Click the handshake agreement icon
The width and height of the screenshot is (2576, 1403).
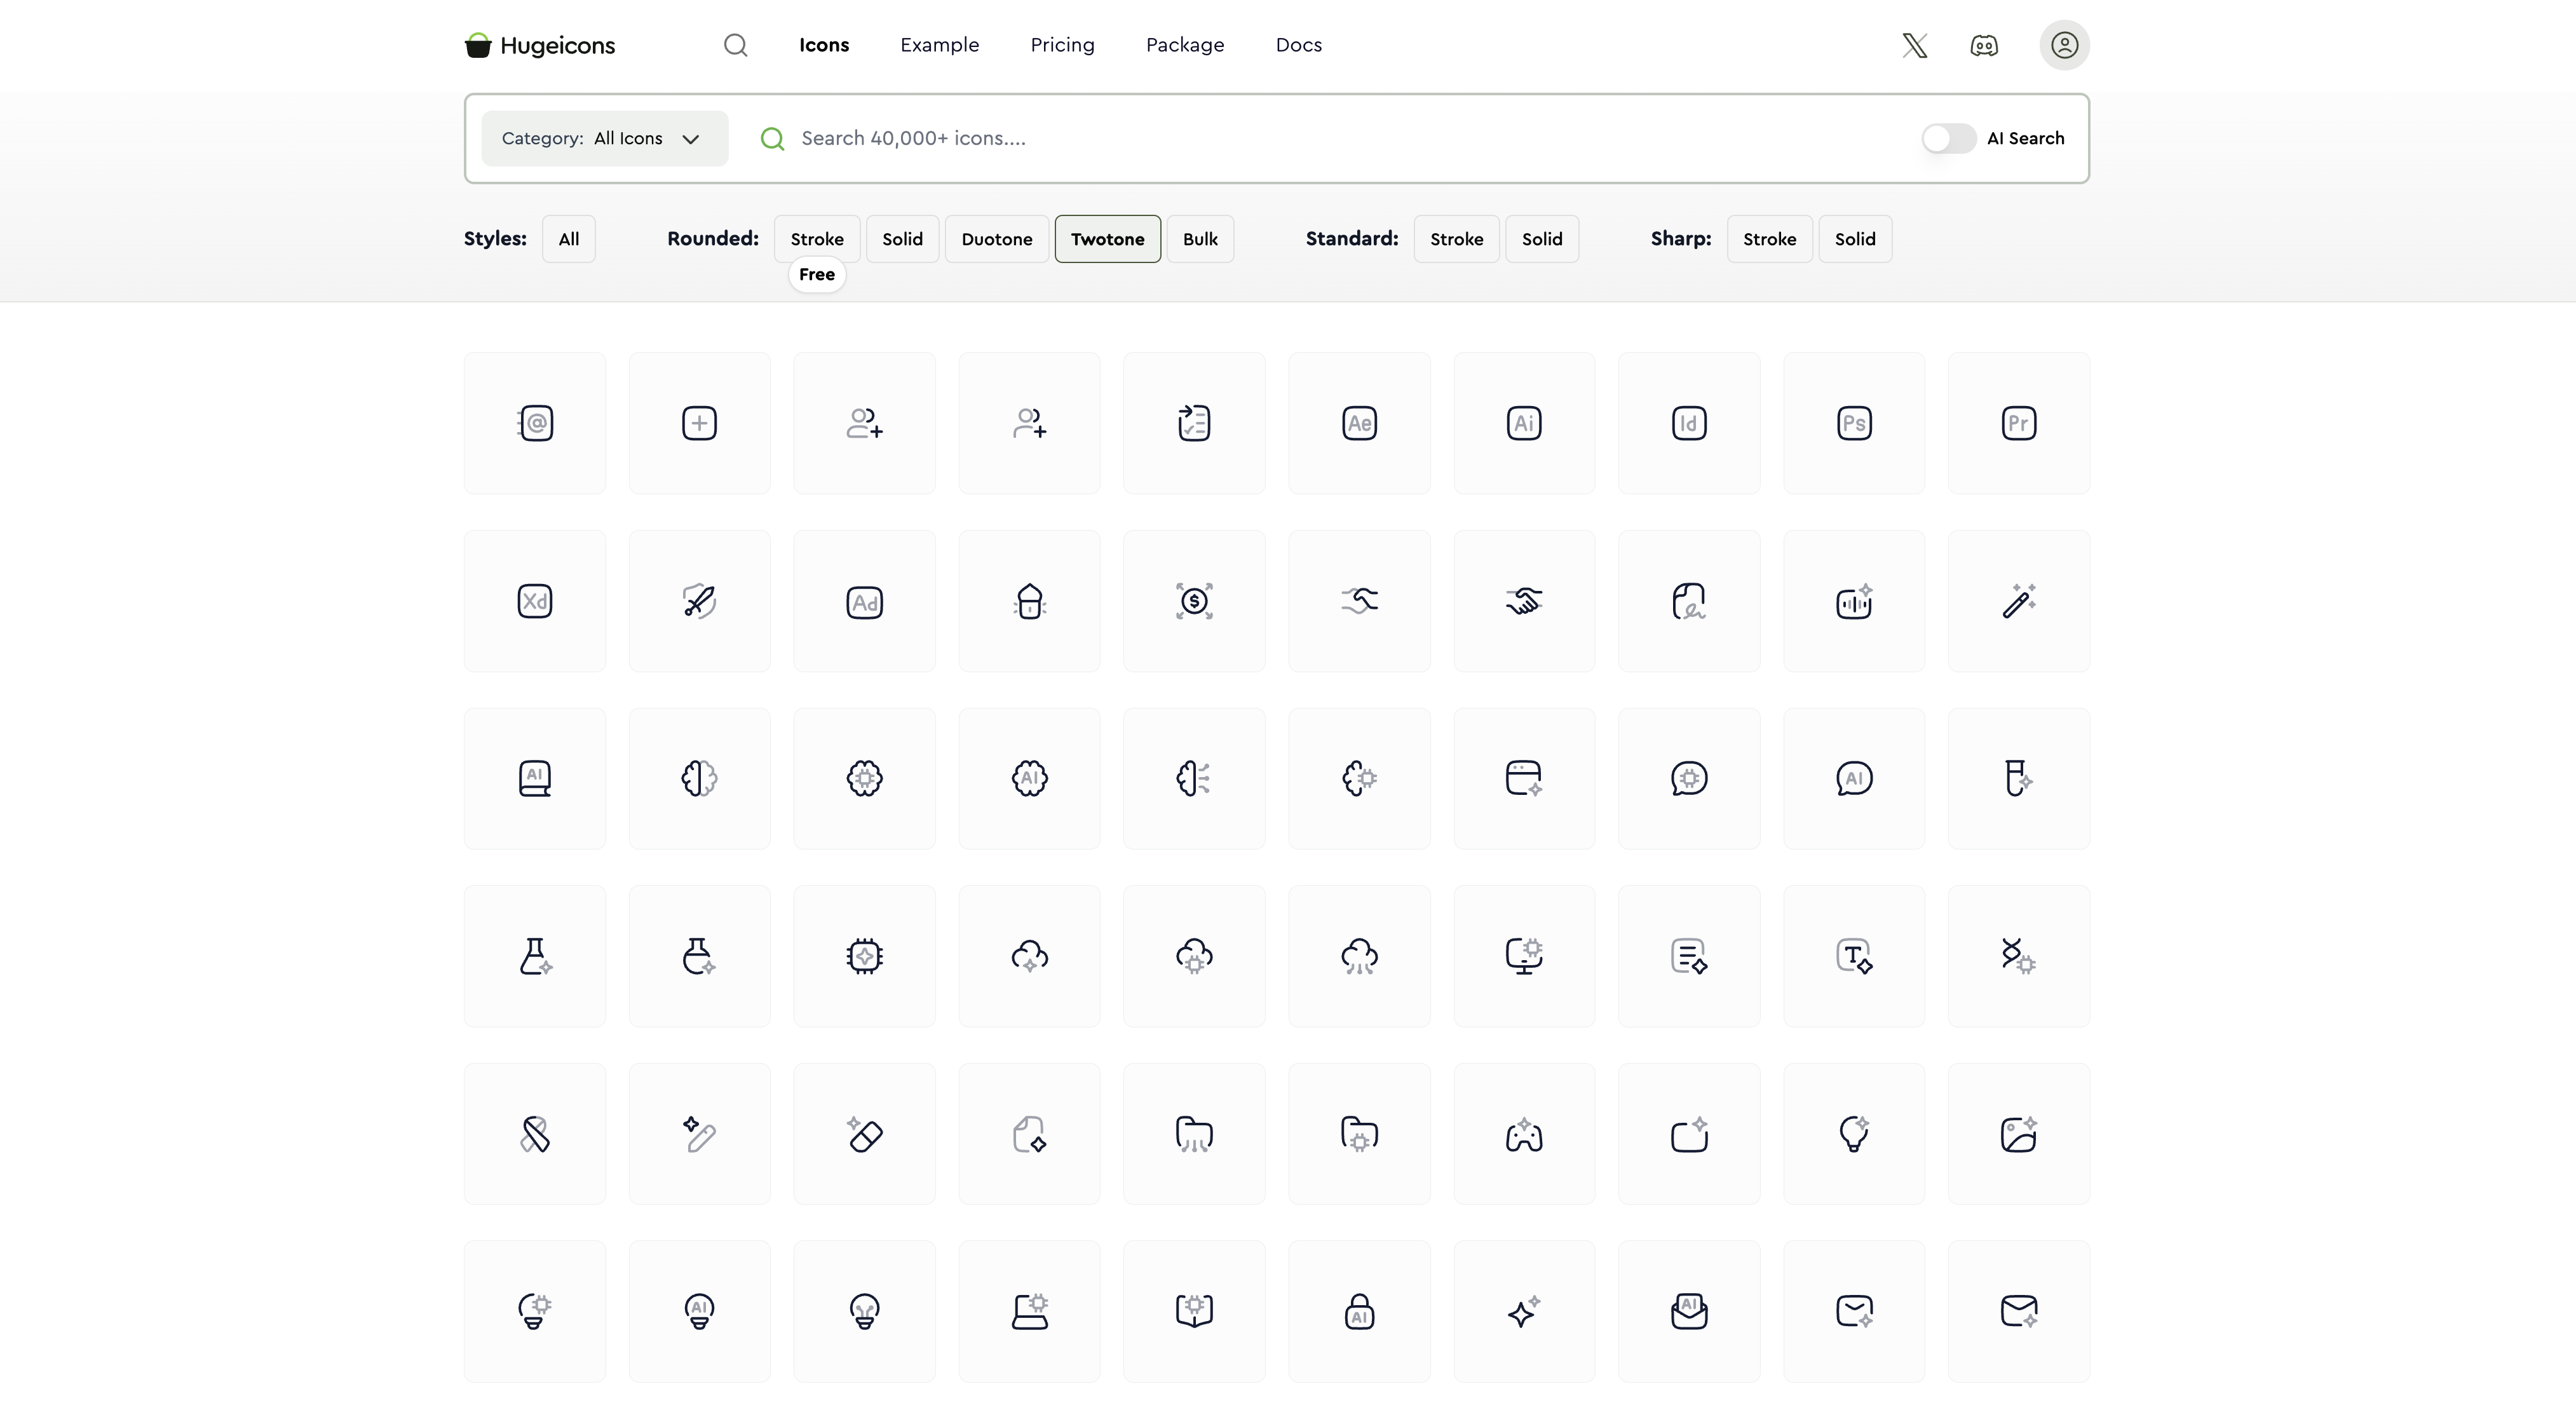tap(1523, 601)
